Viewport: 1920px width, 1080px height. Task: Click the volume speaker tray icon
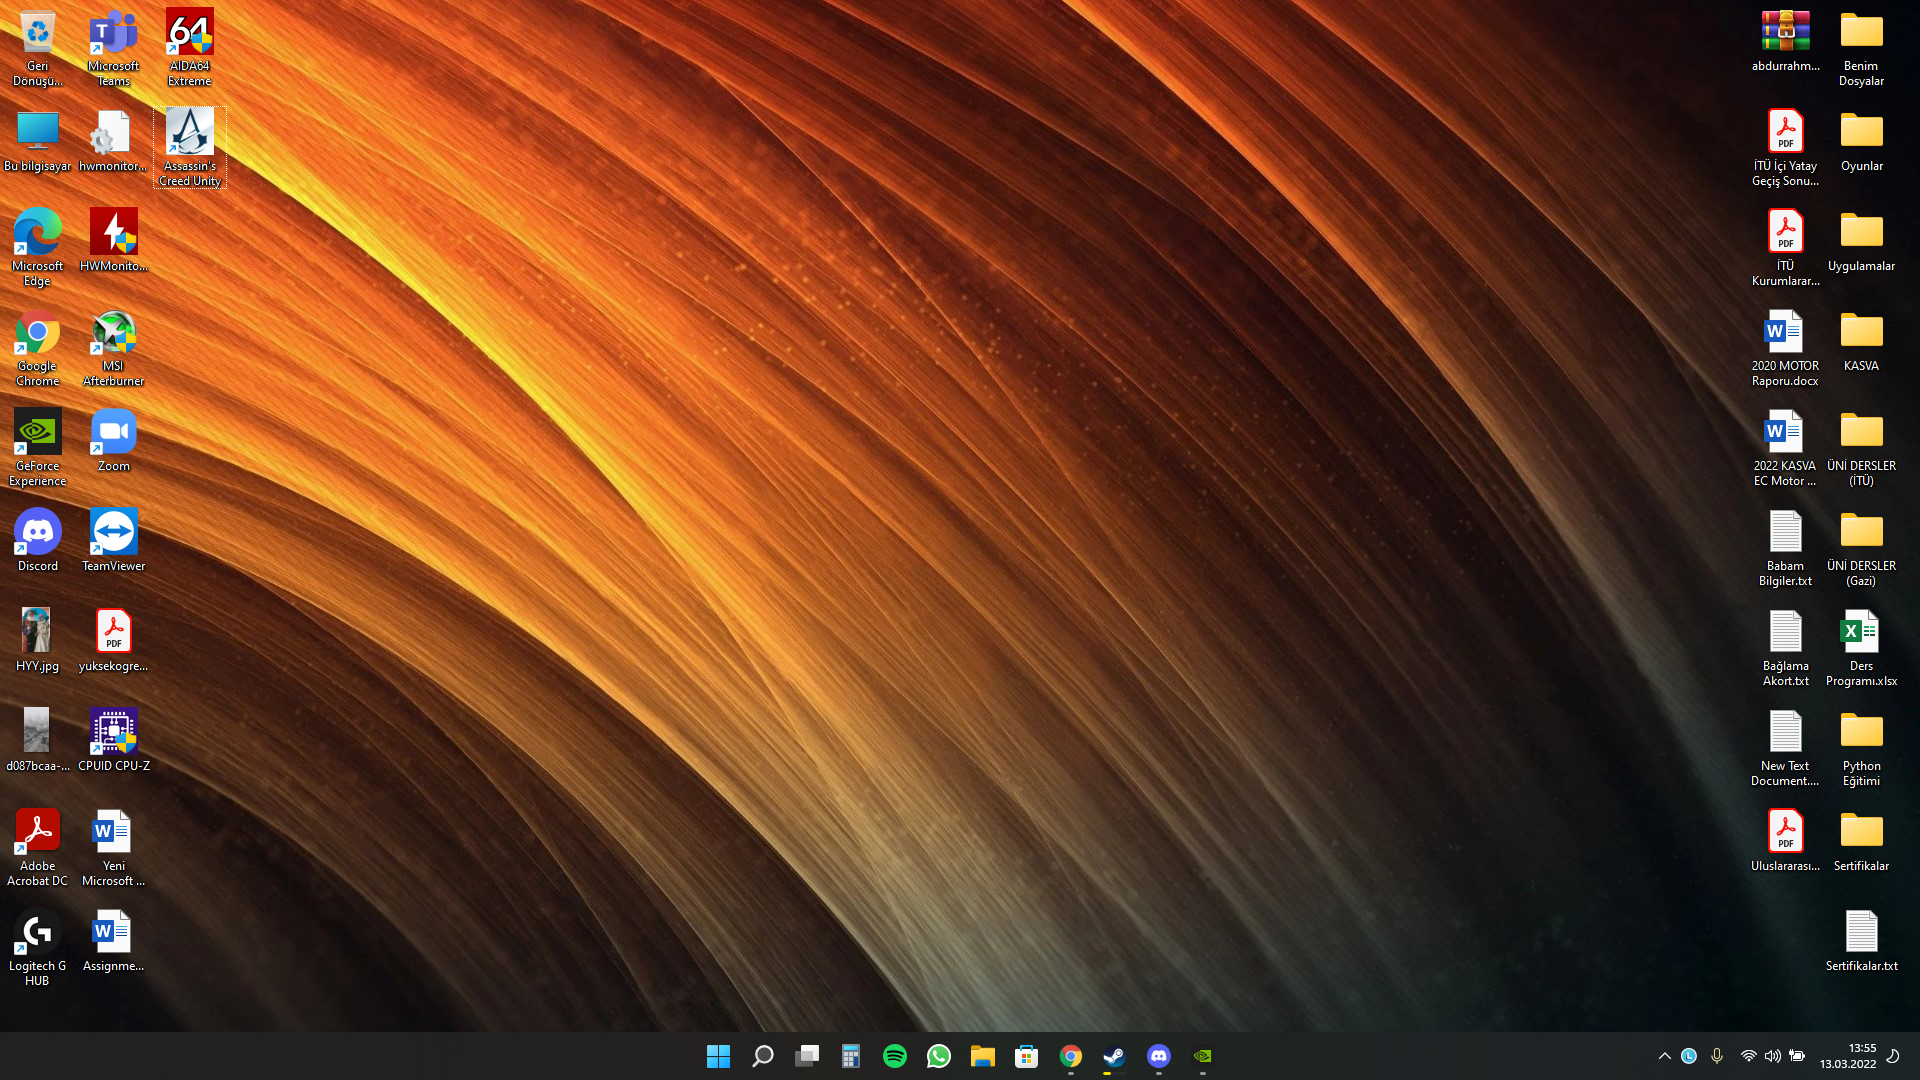point(1772,1056)
